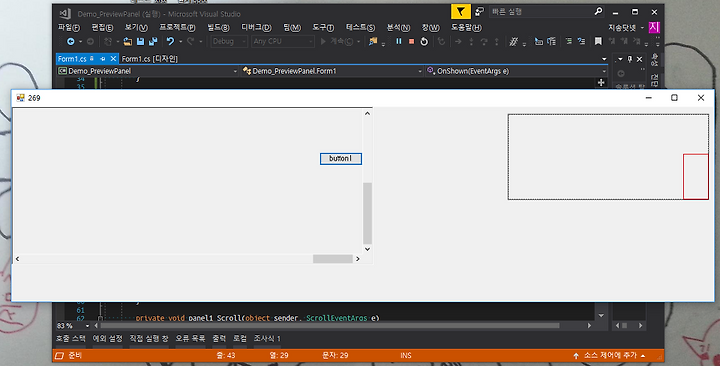Click the plus split icon above editor scrollbar
Screen dimensions: 720x366
tap(601, 83)
